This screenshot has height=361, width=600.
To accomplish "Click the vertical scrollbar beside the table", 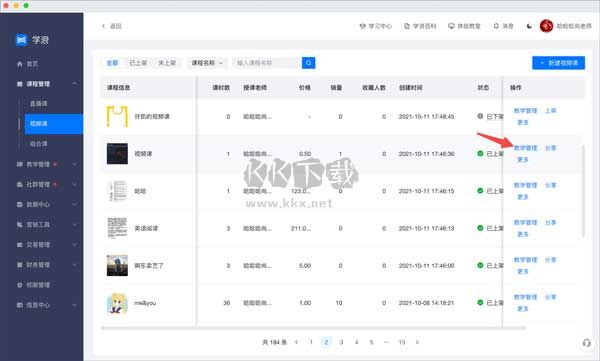I will click(x=583, y=191).
